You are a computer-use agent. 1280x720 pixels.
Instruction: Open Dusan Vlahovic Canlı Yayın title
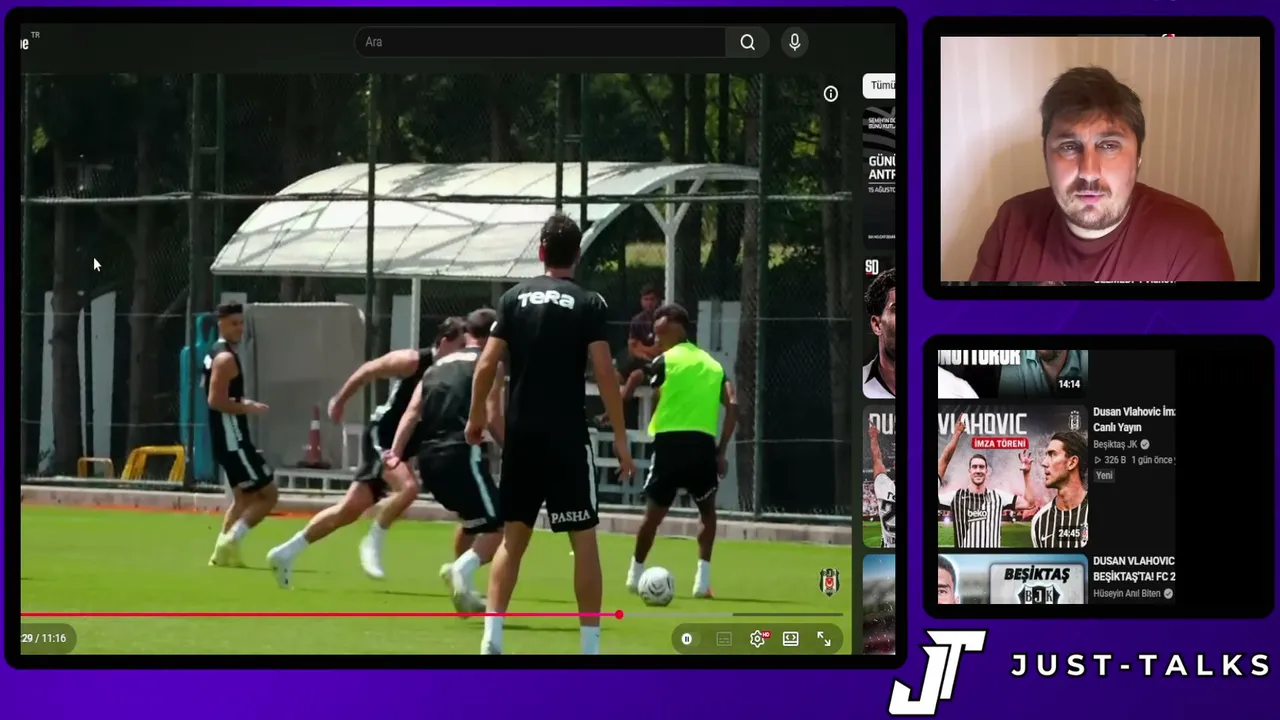pos(1134,420)
